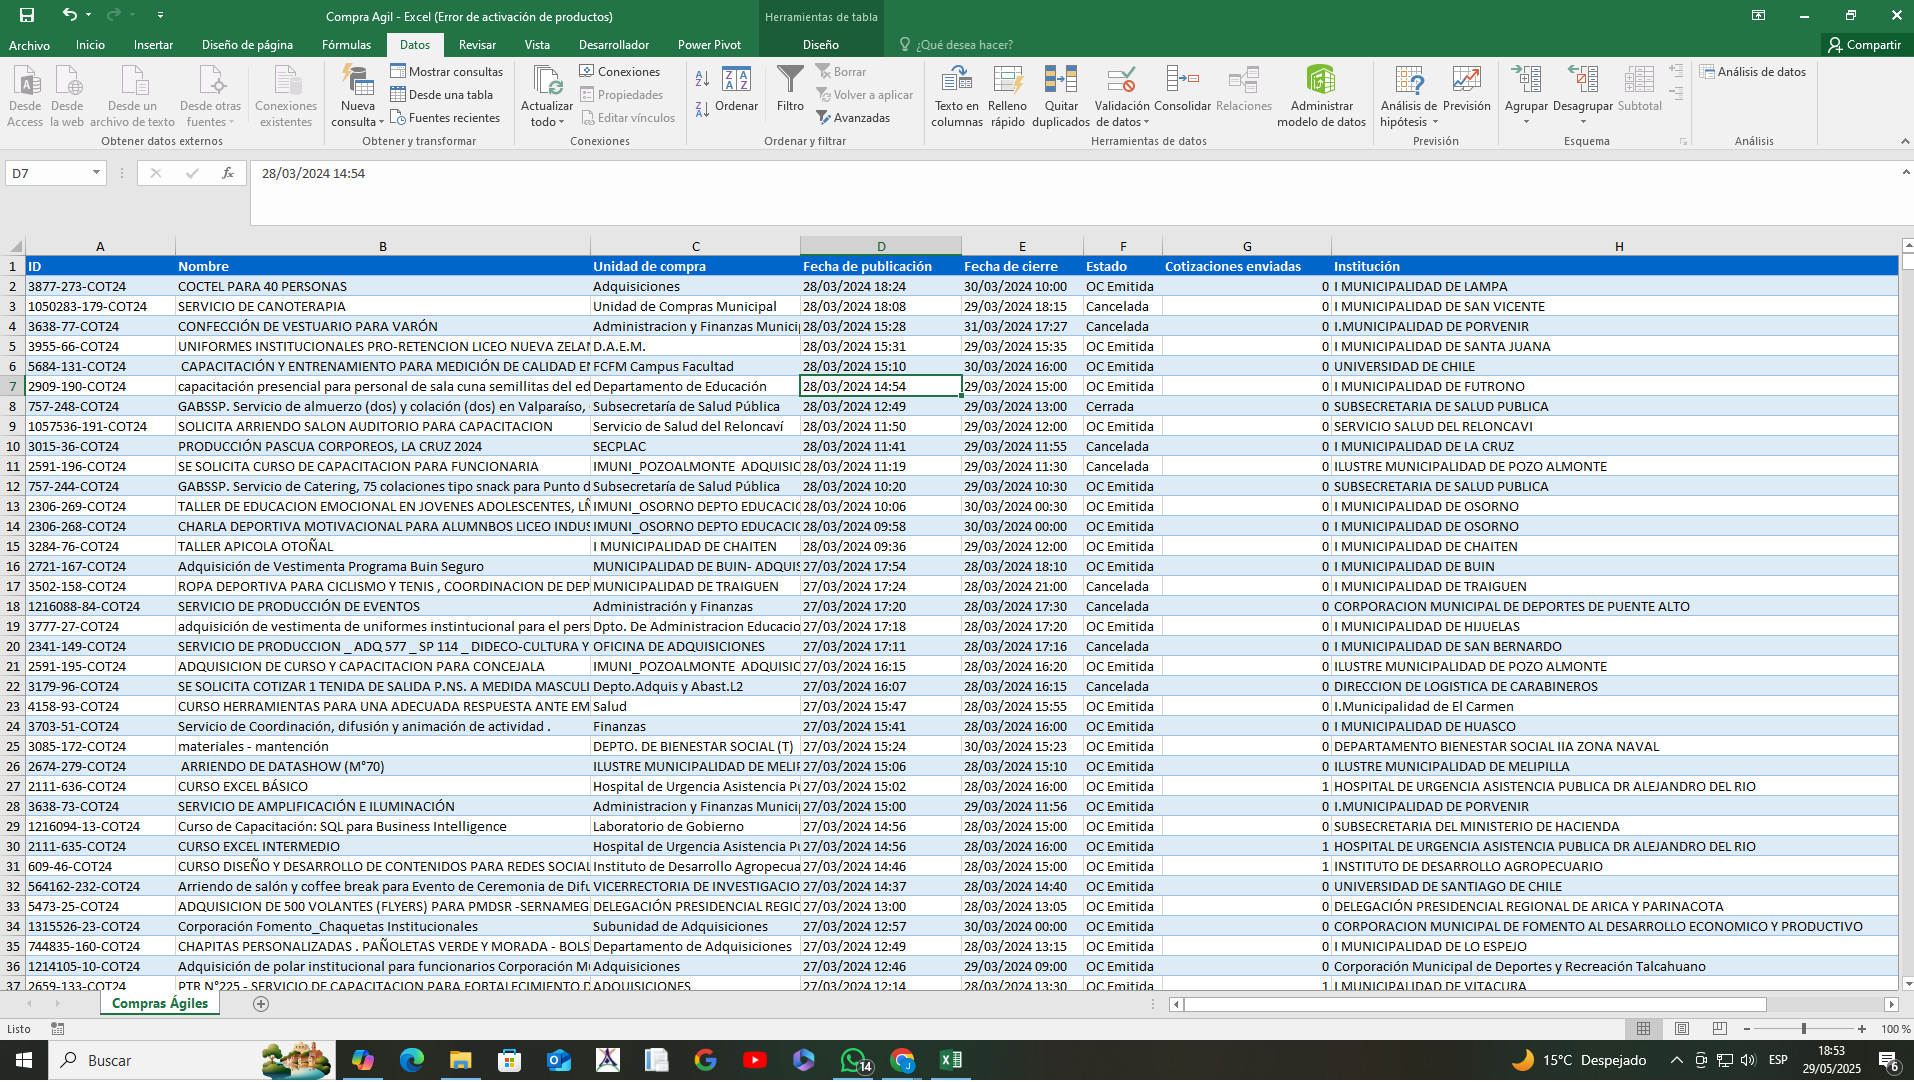Open Microsoft Edge in taskbar
The width and height of the screenshot is (1914, 1082).
coord(411,1060)
